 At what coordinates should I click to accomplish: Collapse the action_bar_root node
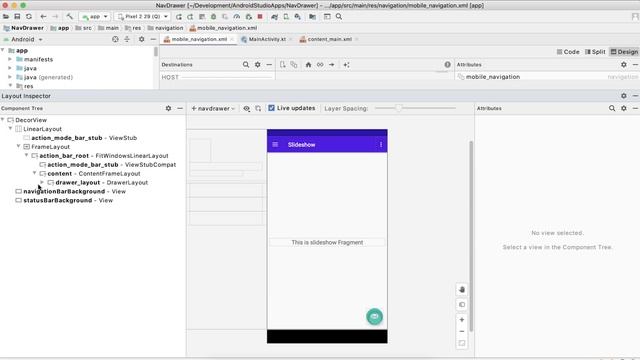point(27,155)
